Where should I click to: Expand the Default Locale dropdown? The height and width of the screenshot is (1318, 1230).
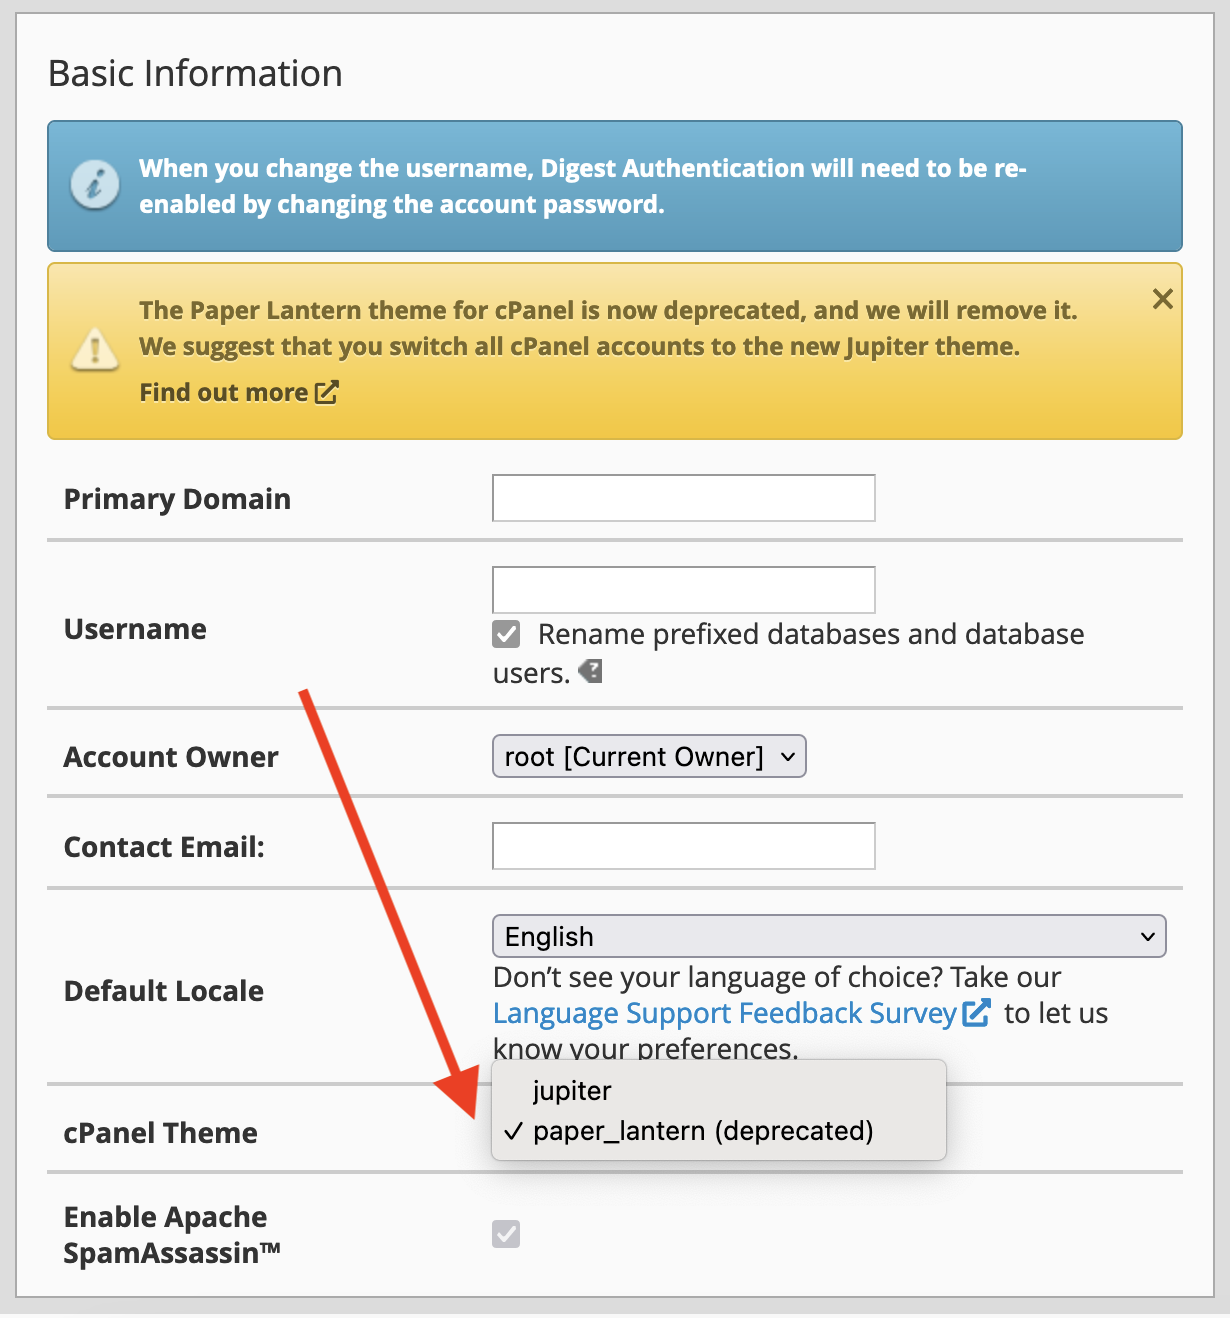pos(829,937)
